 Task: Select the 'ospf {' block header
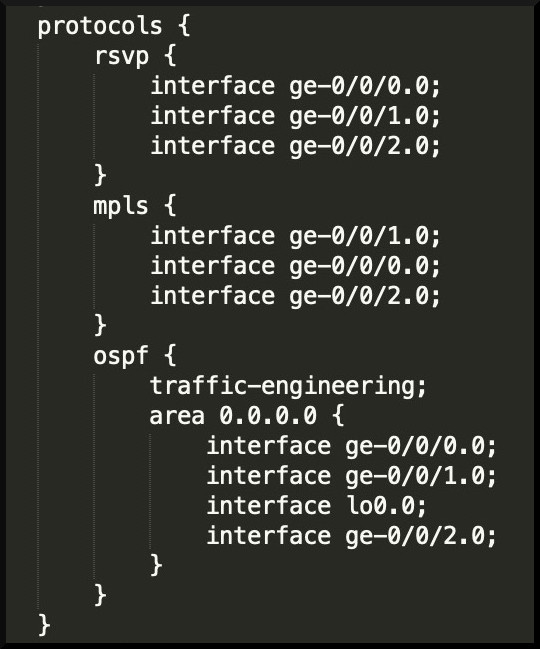coord(135,356)
